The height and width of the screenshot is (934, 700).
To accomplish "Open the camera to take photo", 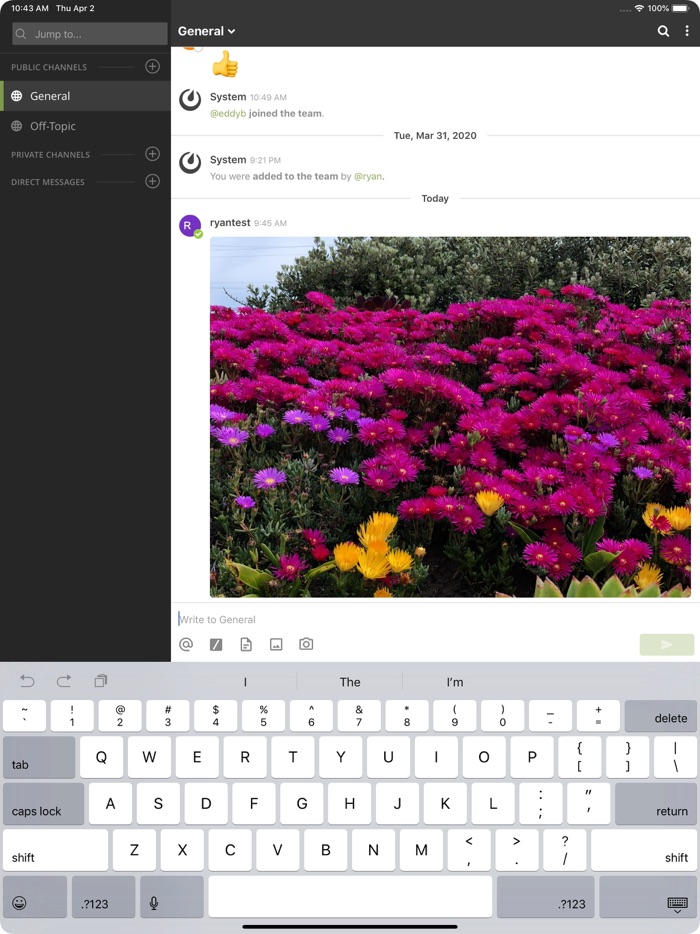I will (306, 644).
